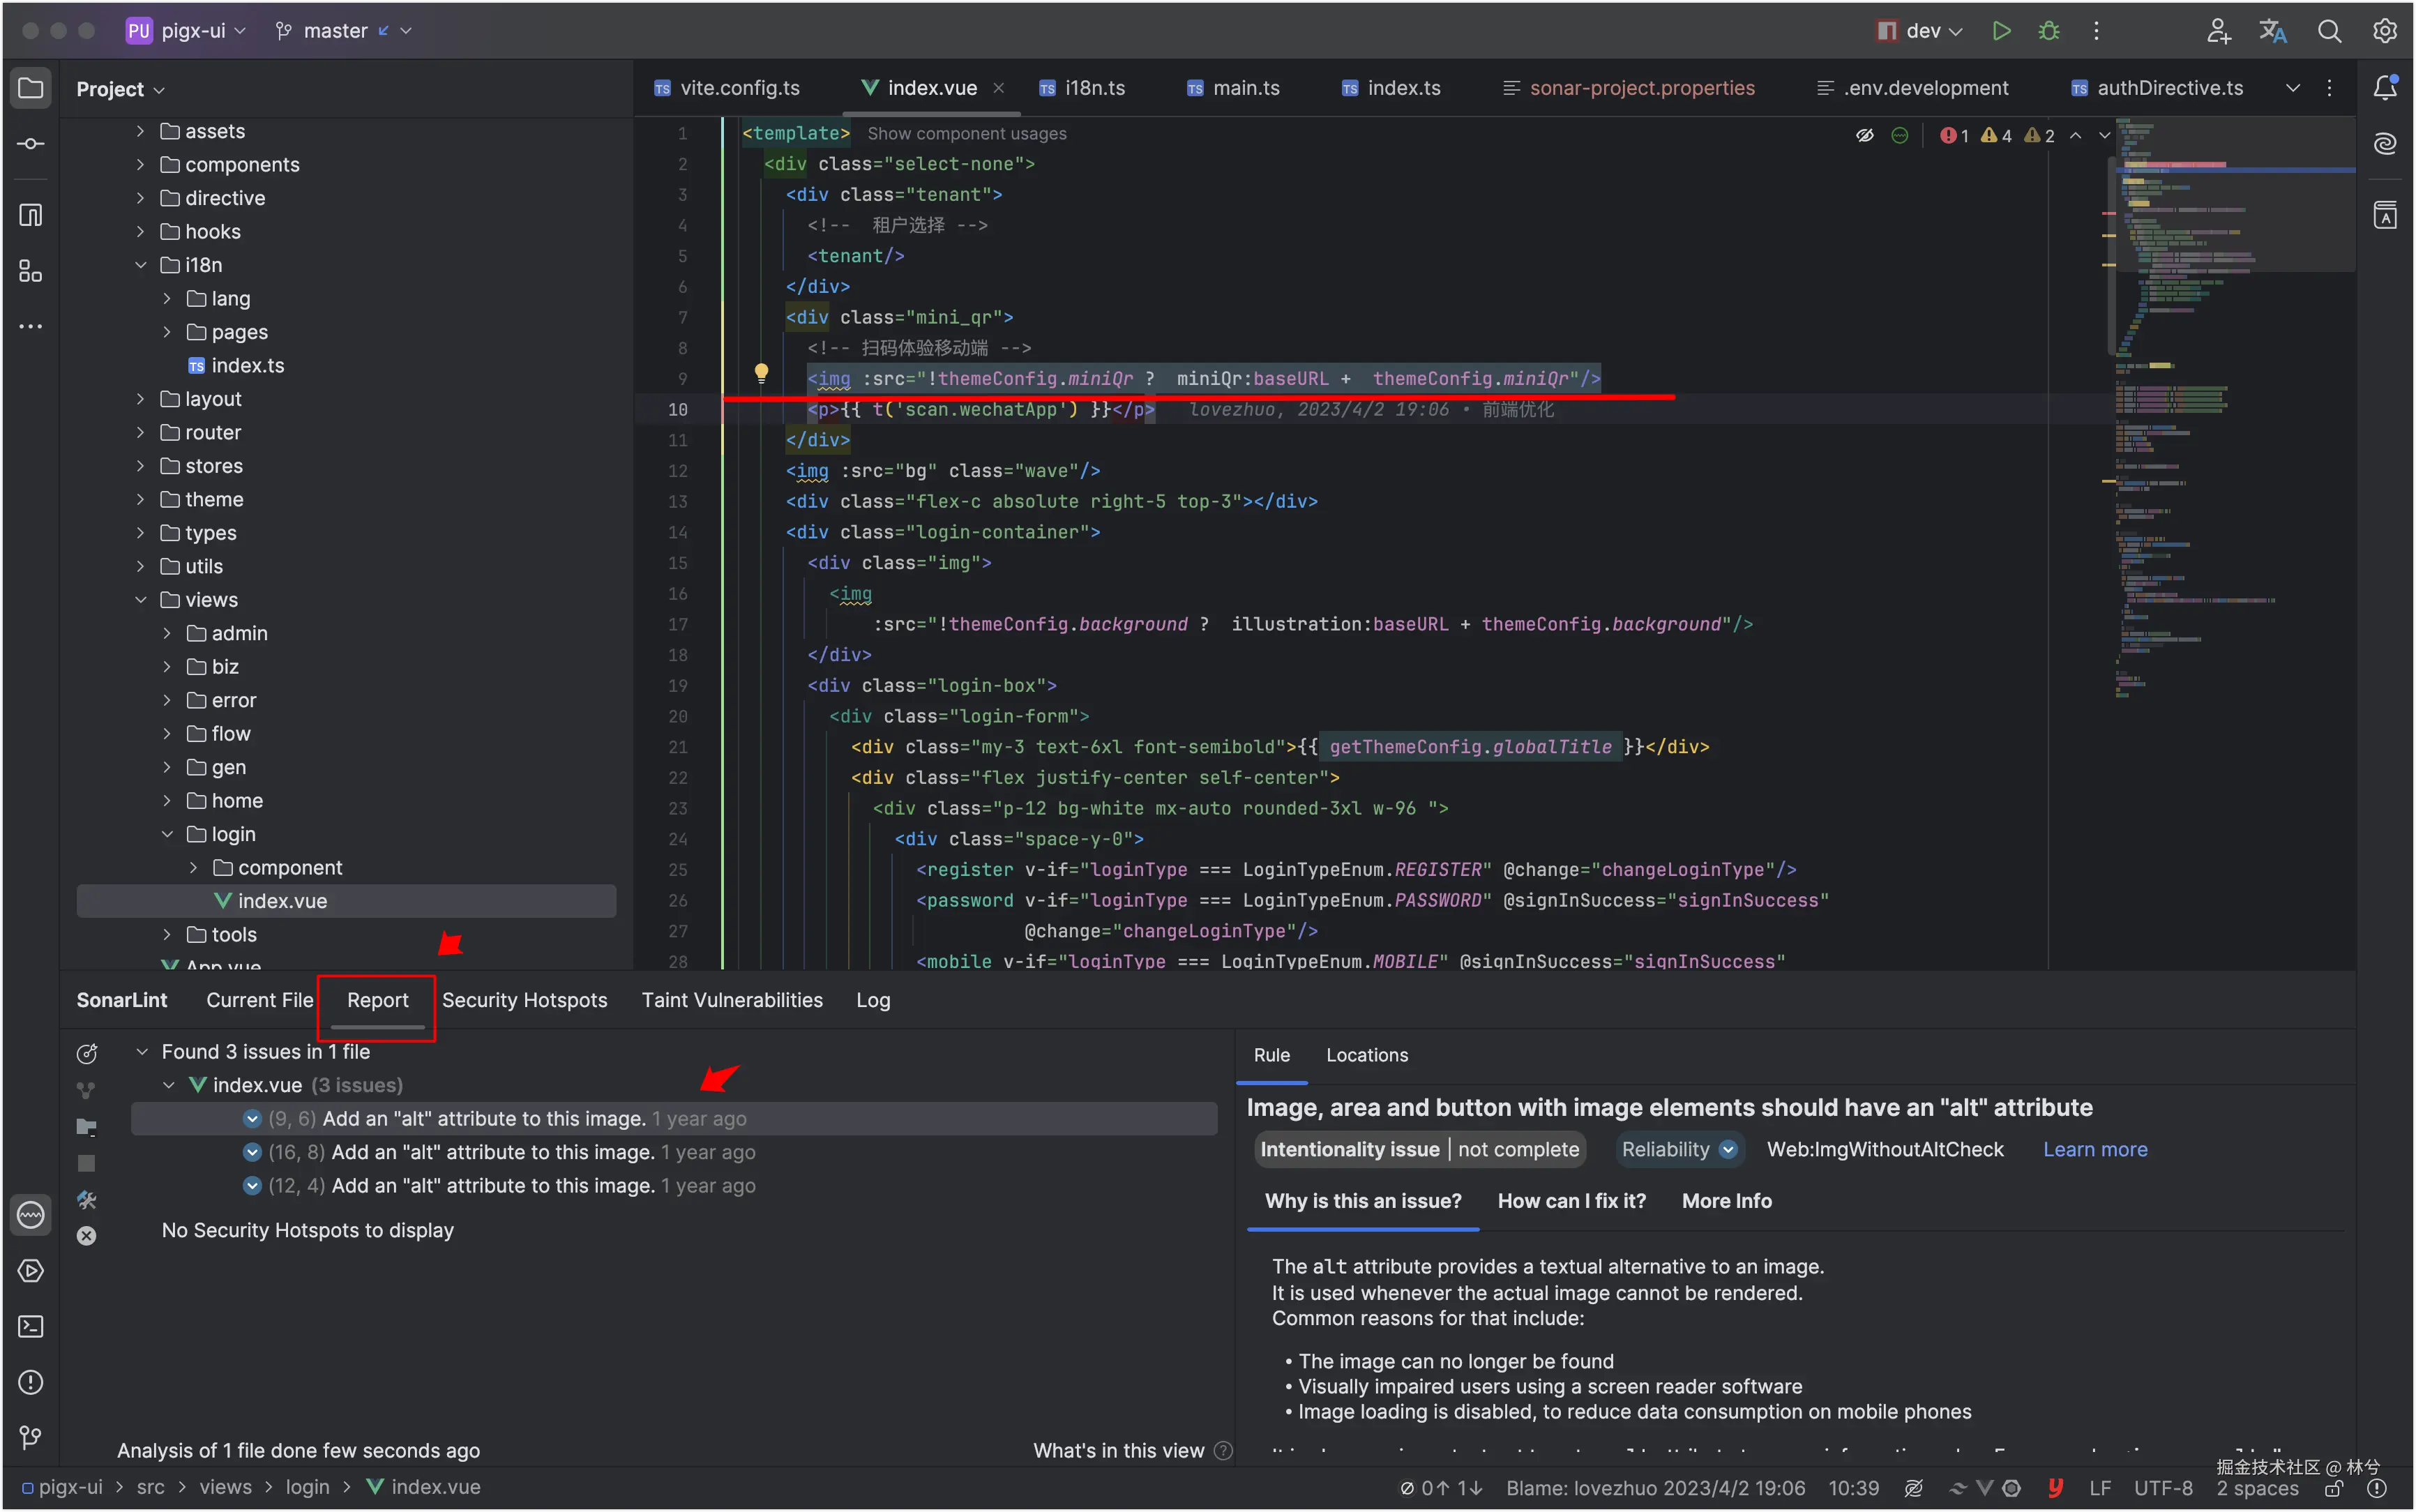Open IDE notifications bell icon
This screenshot has width=2416, height=1512.
coord(2385,88)
